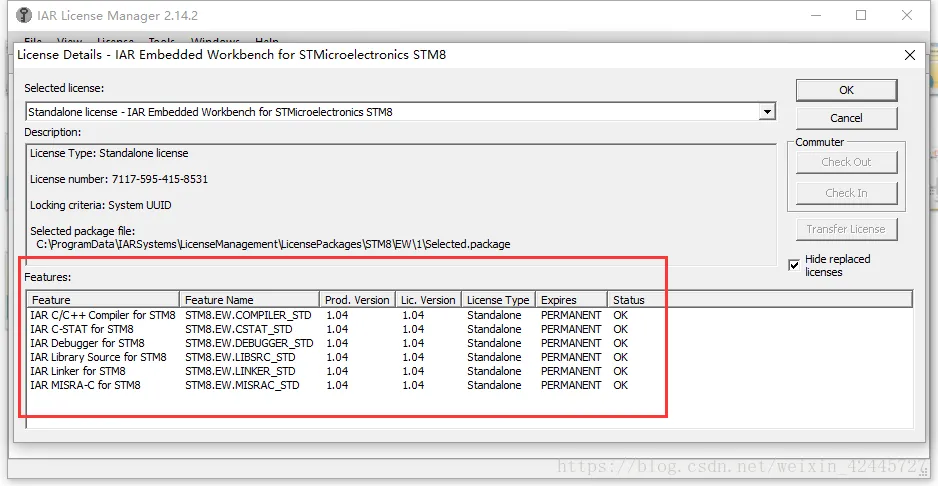Click PERMANENT in the Compiler row
The height and width of the screenshot is (486, 938).
(571, 315)
